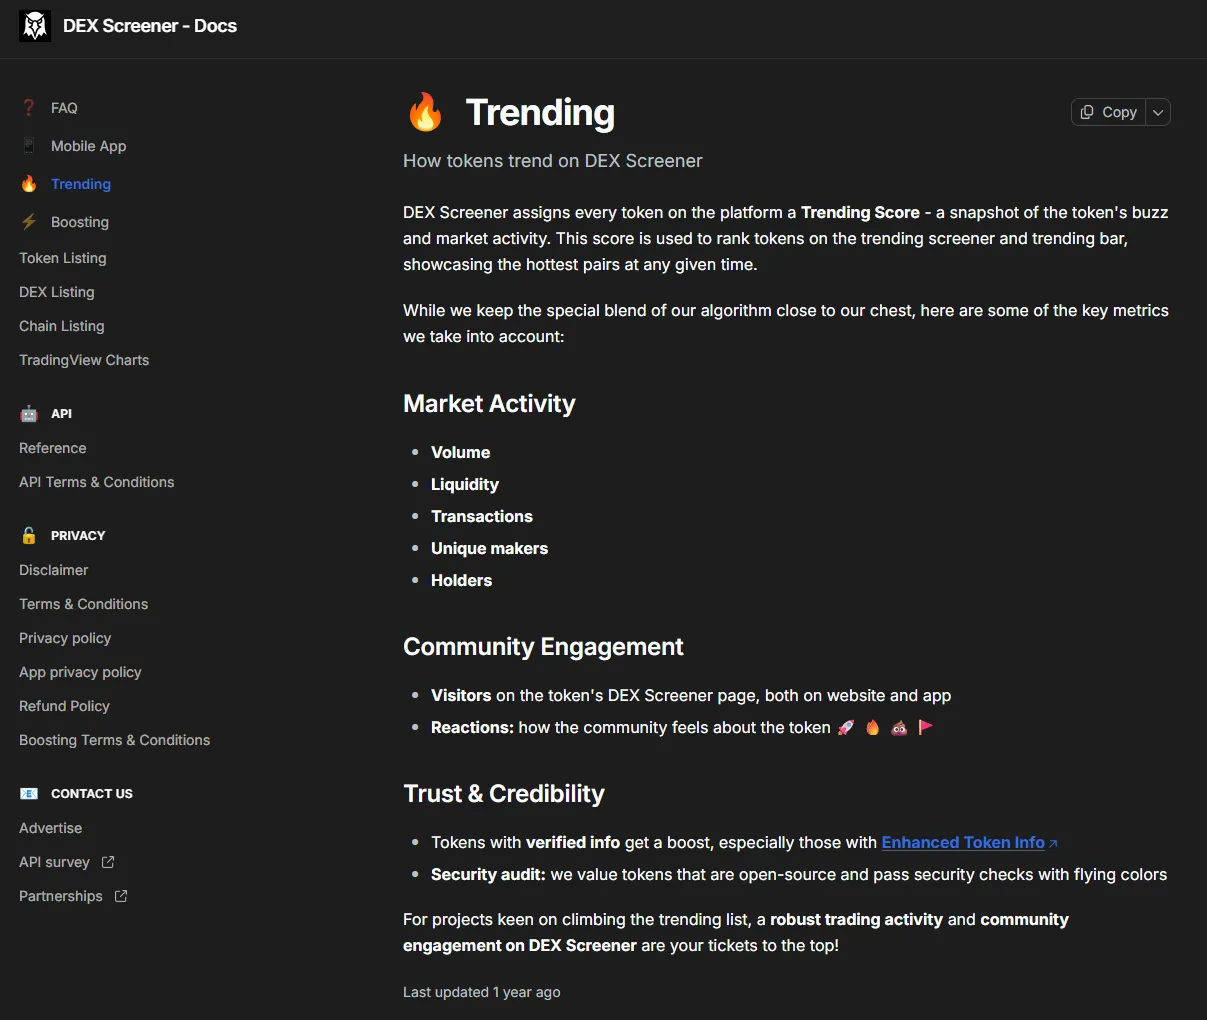Open the Token Listing page
Image resolution: width=1207 pixels, height=1020 pixels.
coord(62,258)
